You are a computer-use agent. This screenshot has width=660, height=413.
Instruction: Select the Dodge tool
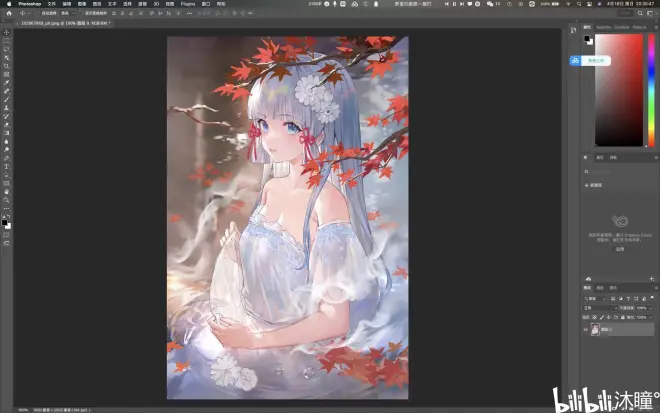pos(6,150)
